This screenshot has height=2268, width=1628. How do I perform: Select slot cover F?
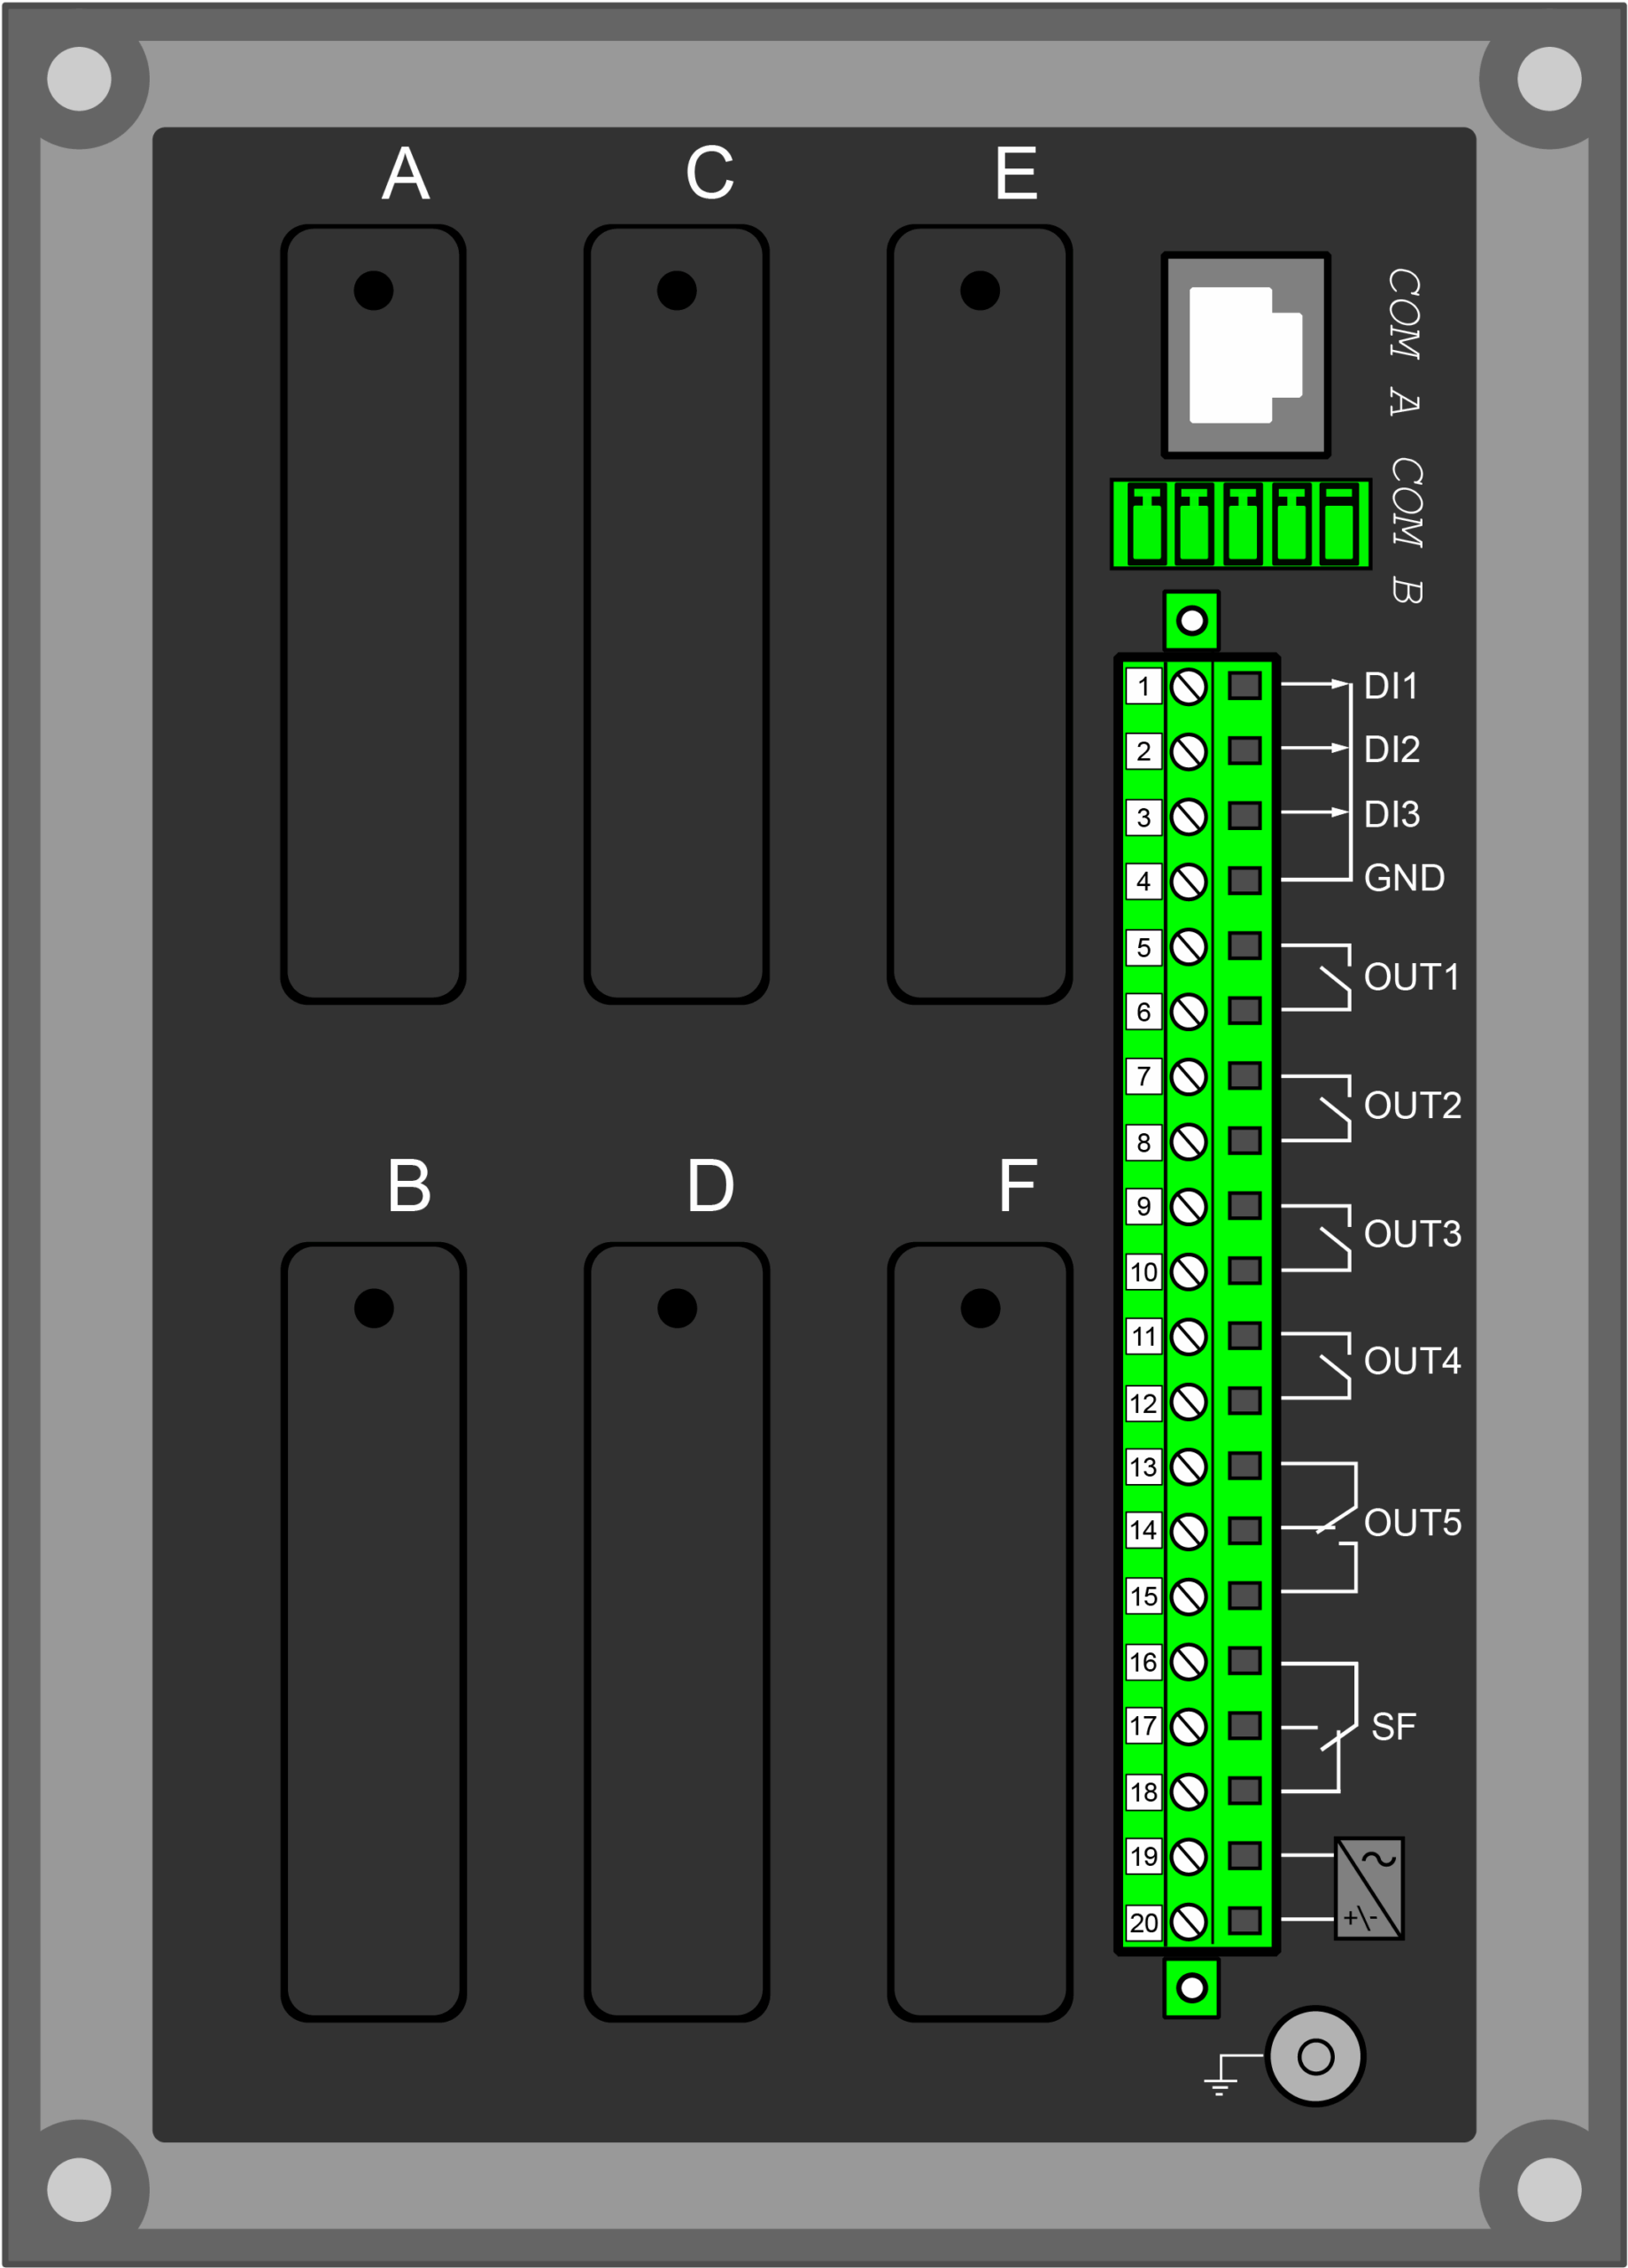tap(979, 1632)
